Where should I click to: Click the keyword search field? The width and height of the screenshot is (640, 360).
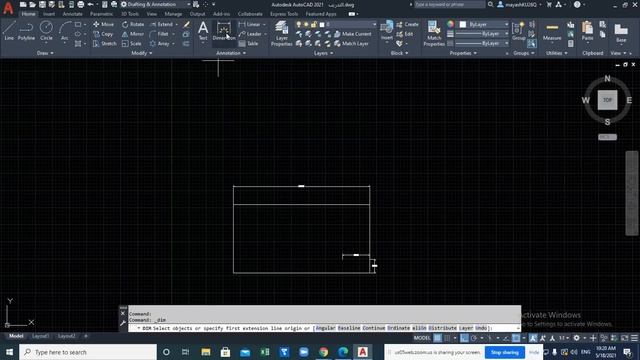(x=450, y=4)
